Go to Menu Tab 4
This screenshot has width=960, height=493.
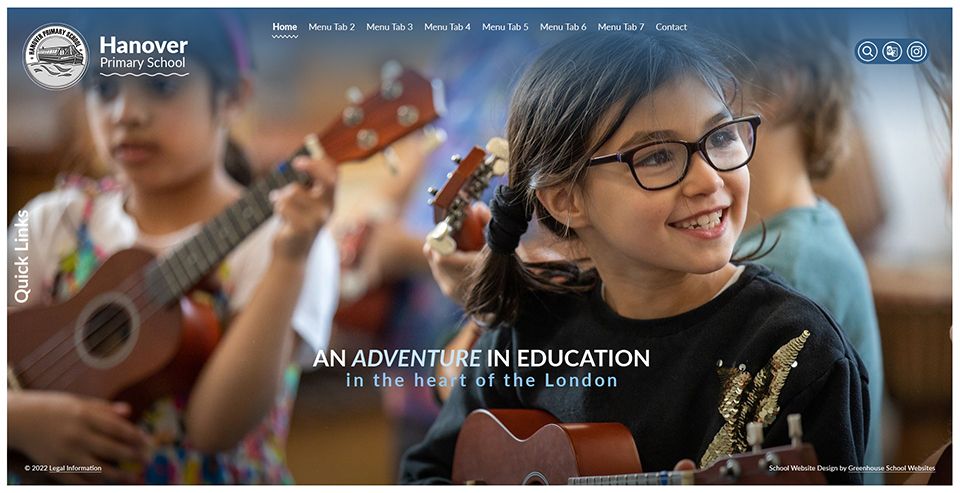click(x=448, y=27)
